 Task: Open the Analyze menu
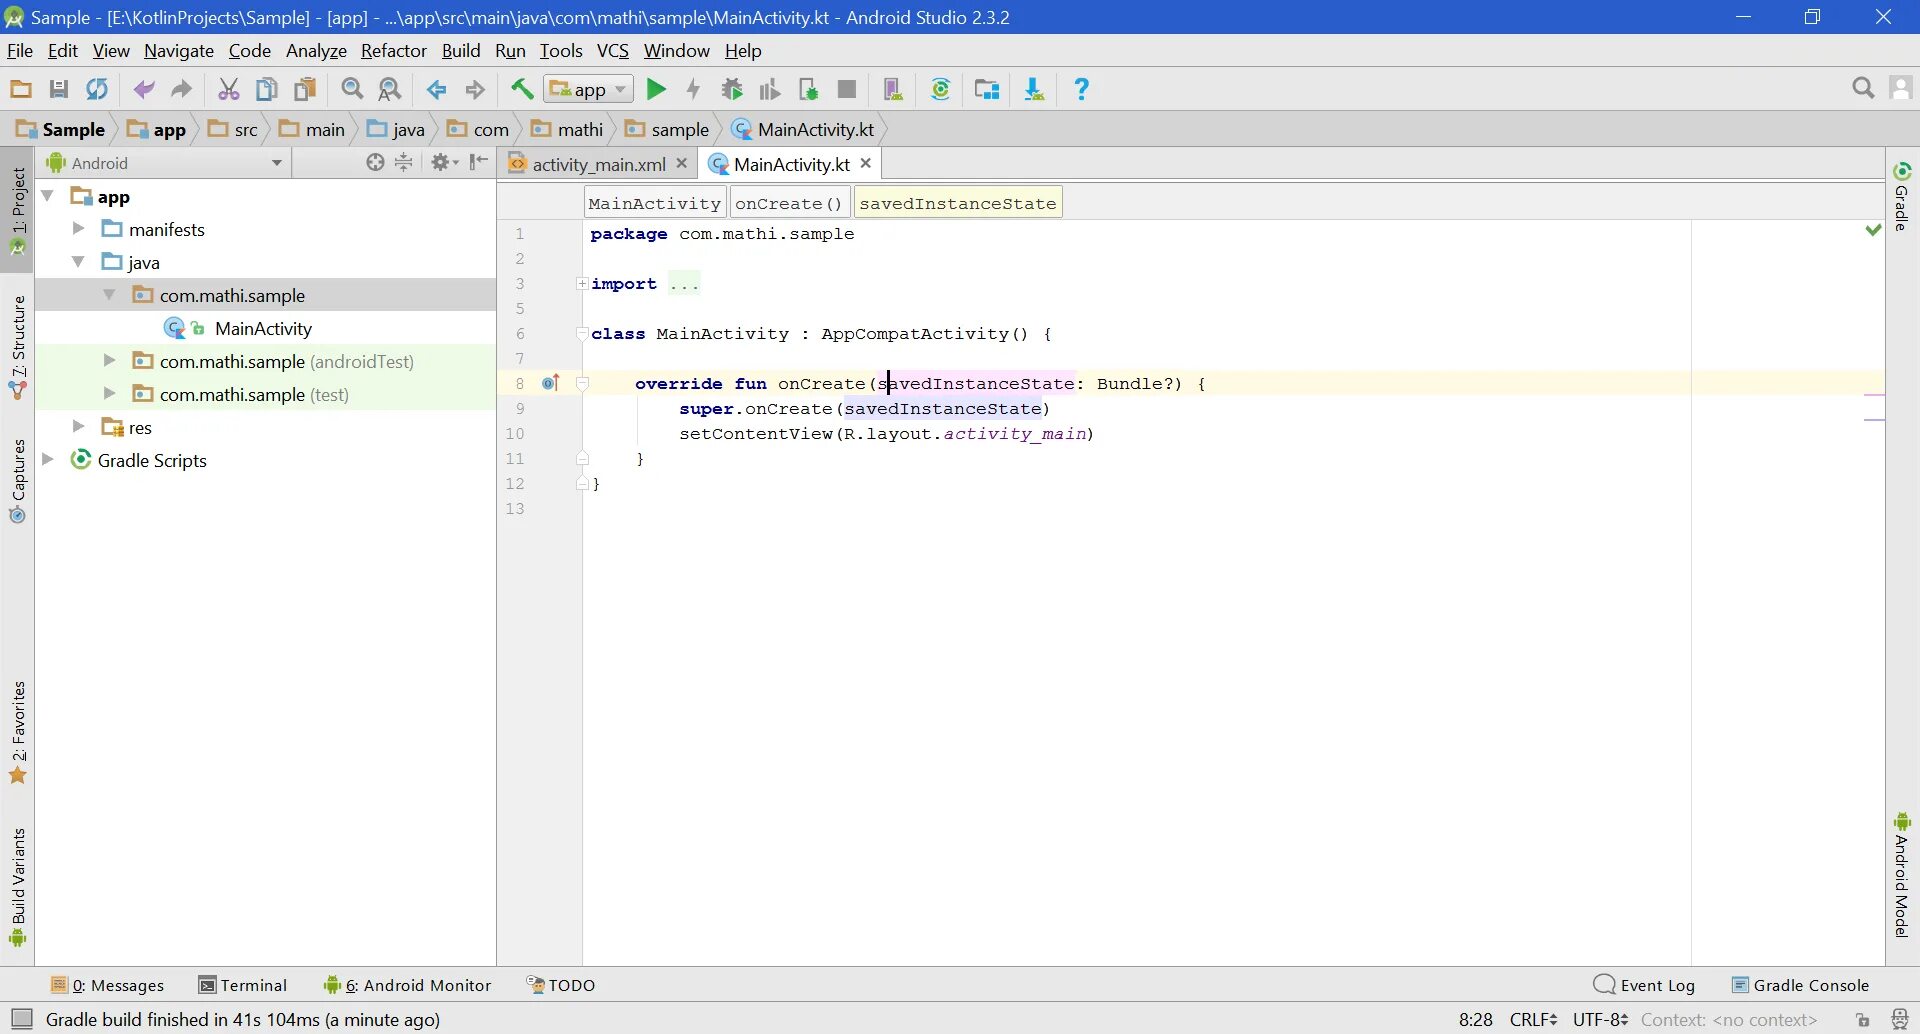pos(316,51)
